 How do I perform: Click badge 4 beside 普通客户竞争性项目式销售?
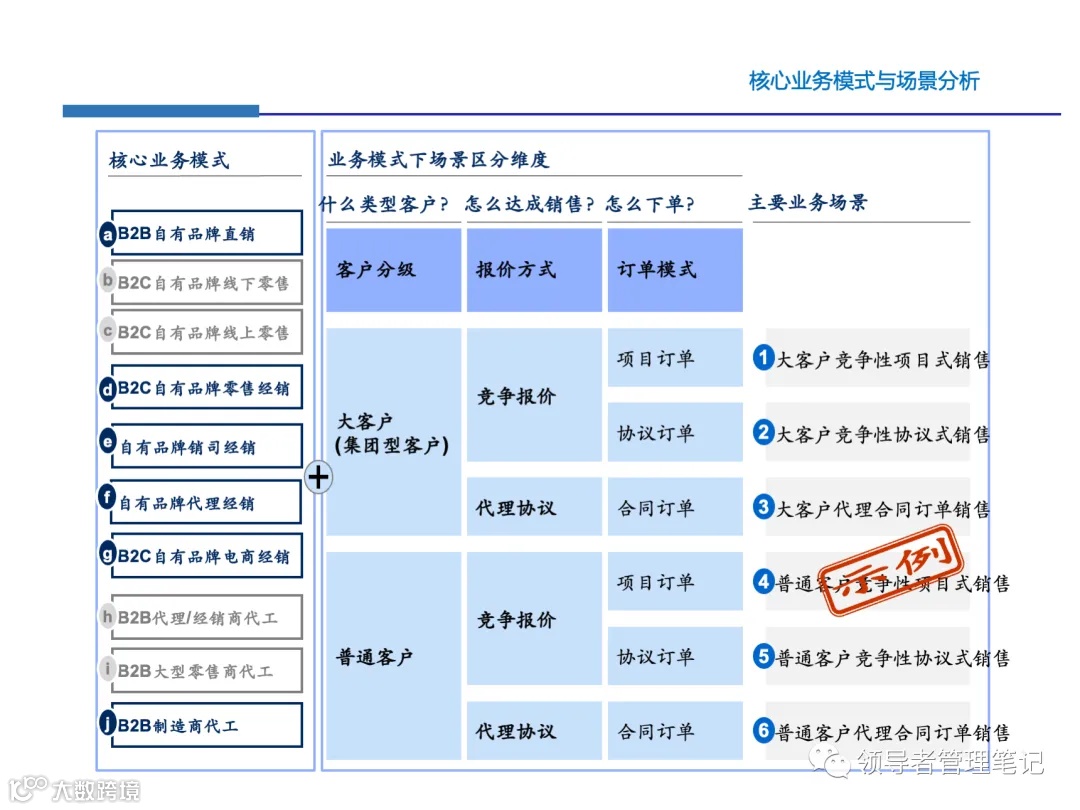[763, 583]
